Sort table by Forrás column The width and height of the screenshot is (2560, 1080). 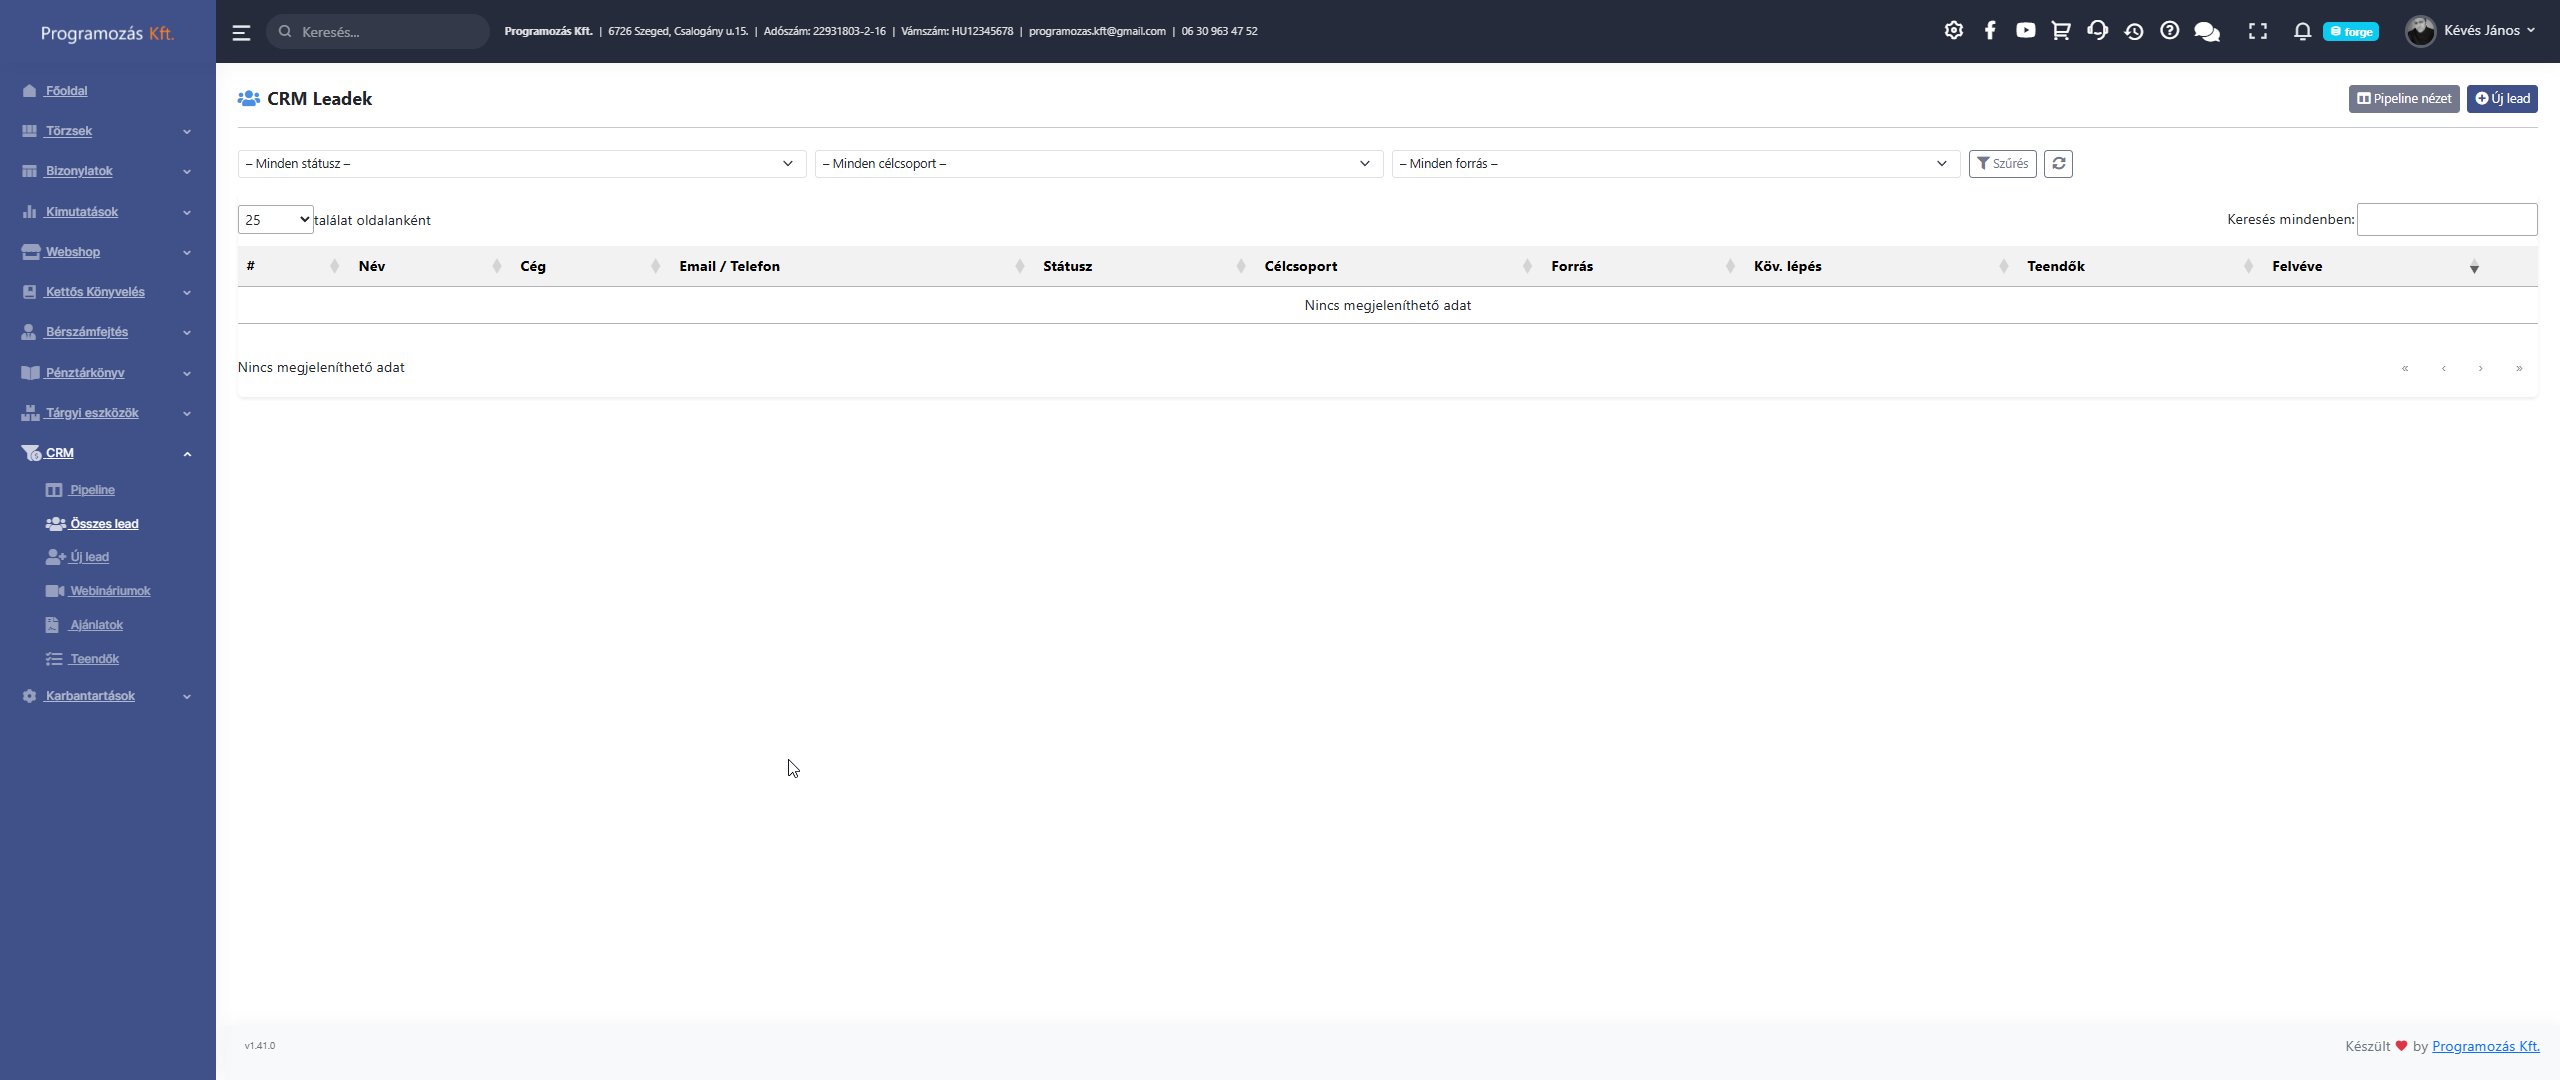(x=1643, y=266)
